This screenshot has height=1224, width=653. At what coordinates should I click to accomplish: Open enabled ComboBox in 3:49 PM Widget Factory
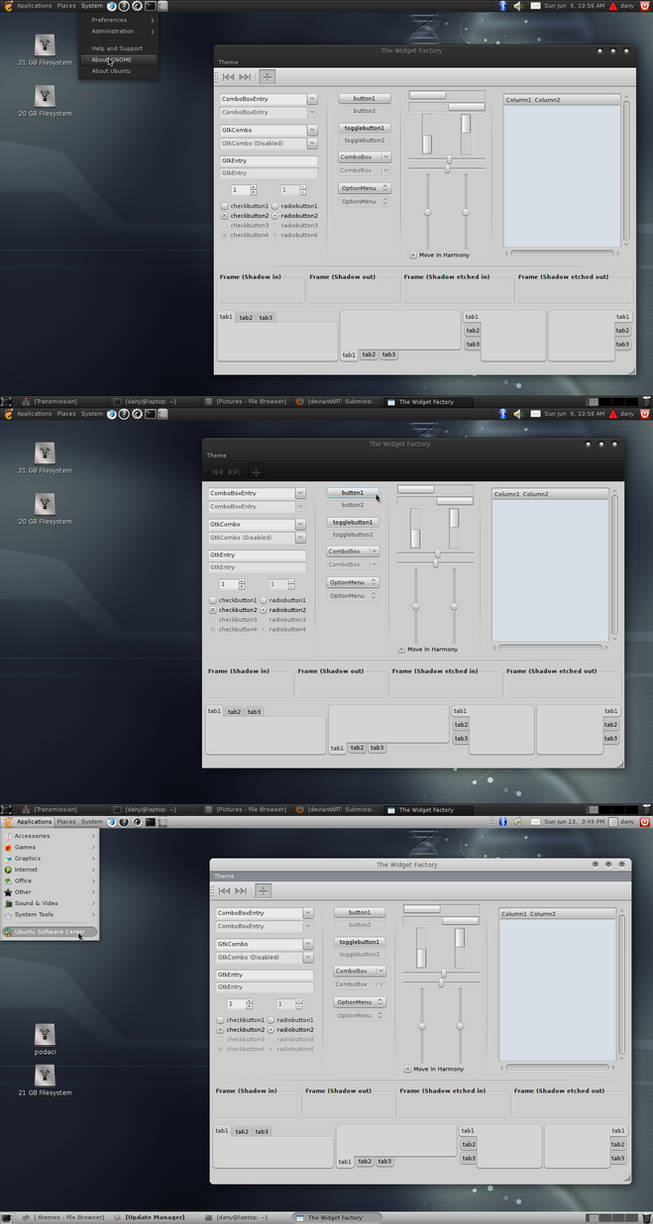pyautogui.click(x=358, y=971)
